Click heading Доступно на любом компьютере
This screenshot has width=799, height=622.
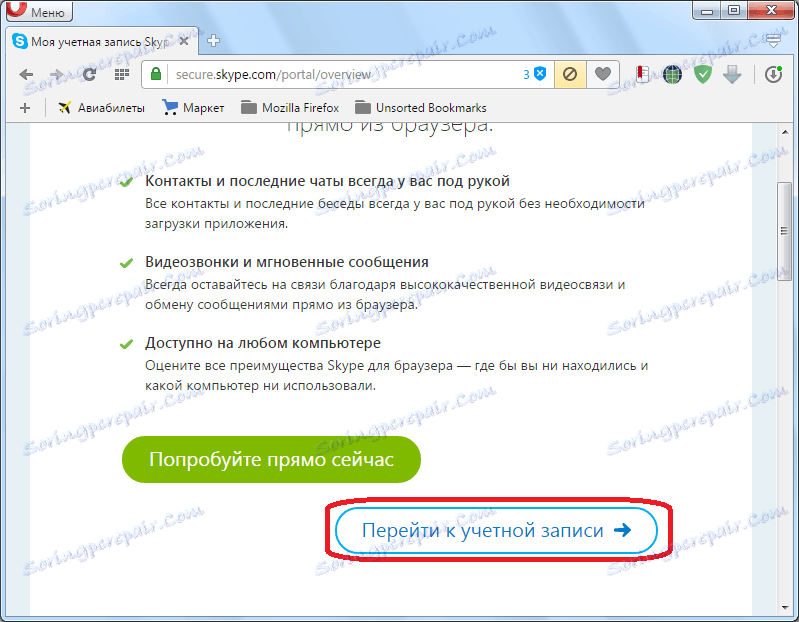click(262, 343)
